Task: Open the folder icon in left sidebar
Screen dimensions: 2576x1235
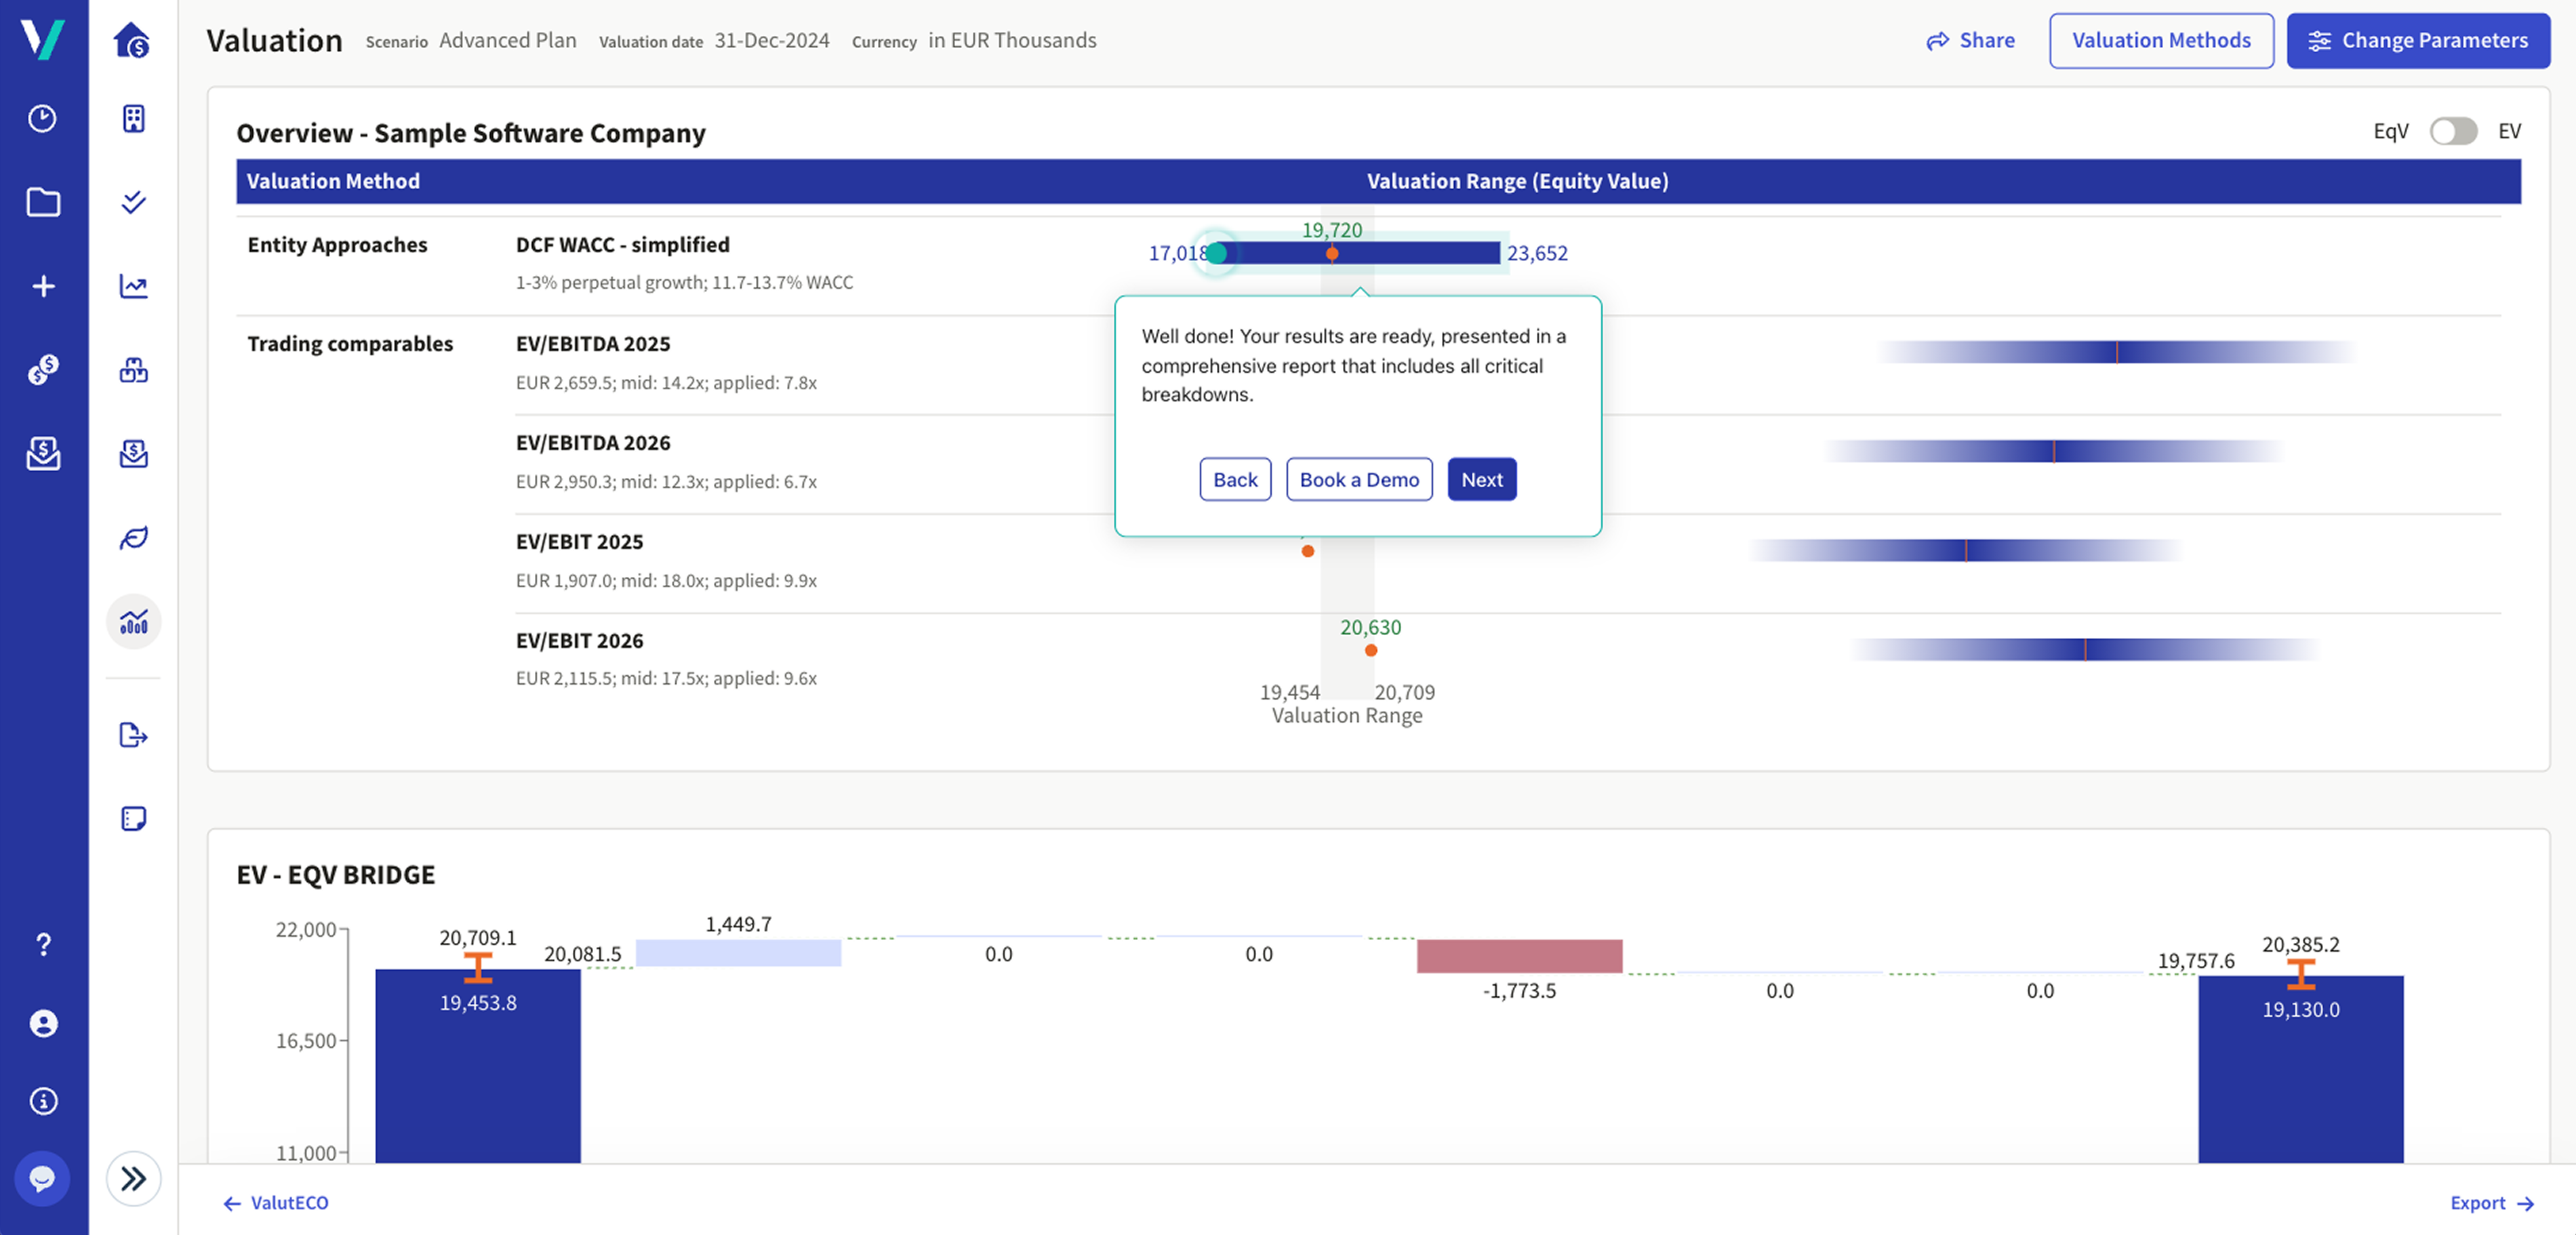Action: 43,202
